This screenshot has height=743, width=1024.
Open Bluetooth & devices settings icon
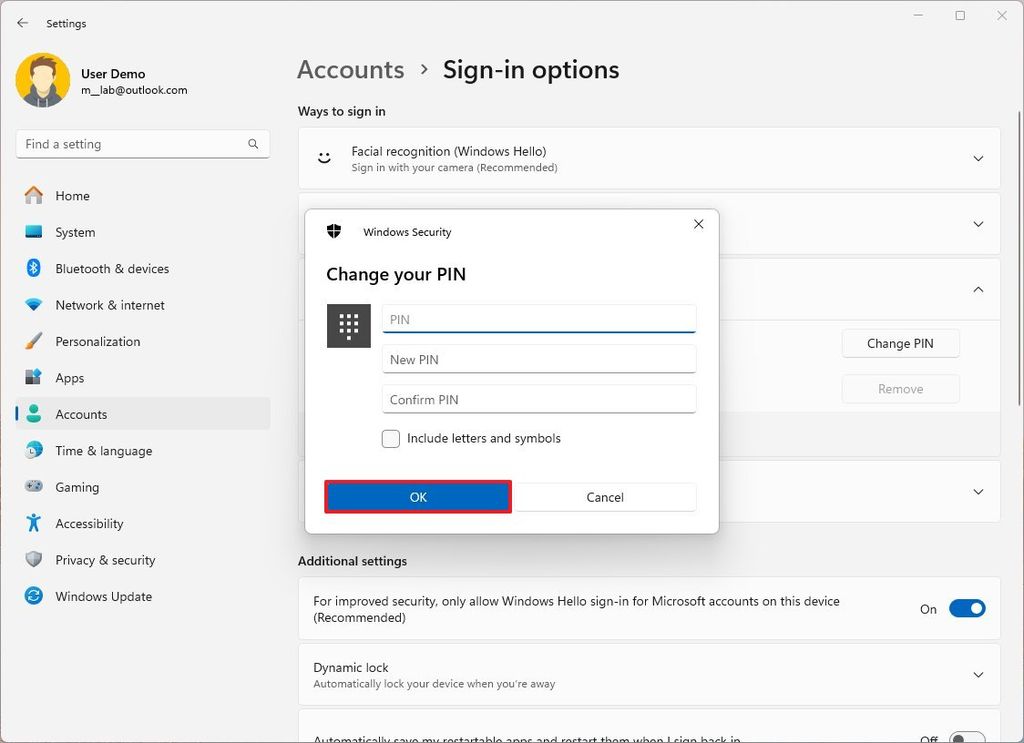(34, 268)
